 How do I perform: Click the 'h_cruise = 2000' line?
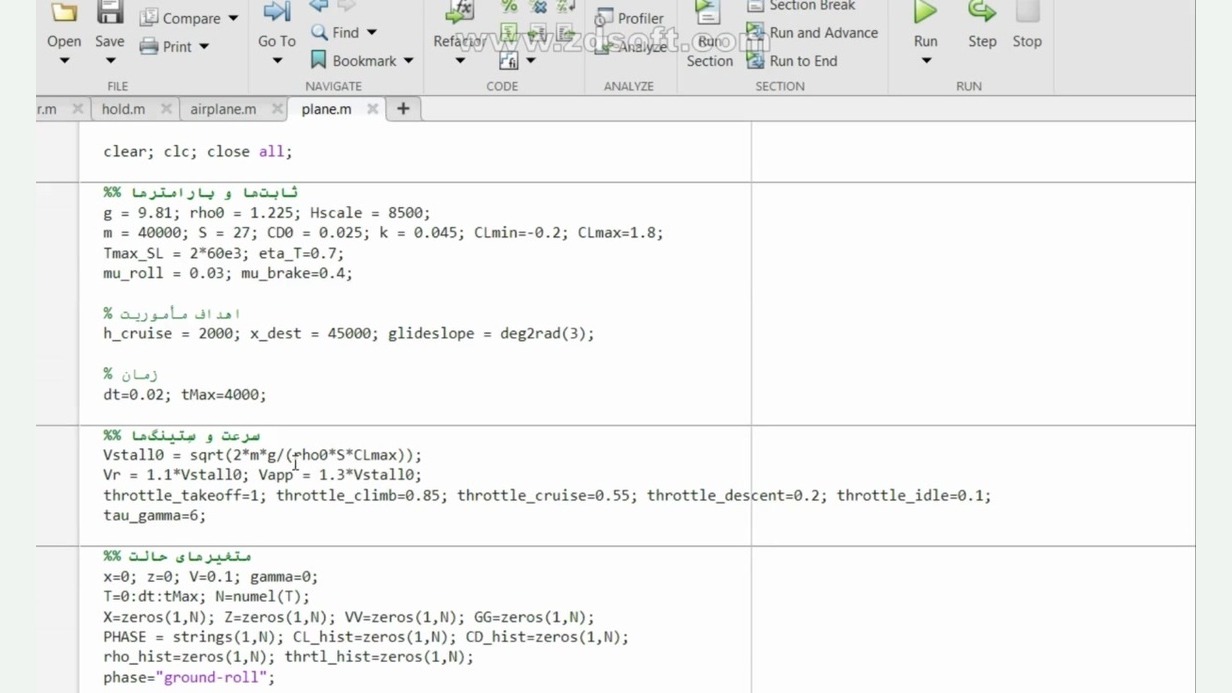pyautogui.click(x=349, y=334)
